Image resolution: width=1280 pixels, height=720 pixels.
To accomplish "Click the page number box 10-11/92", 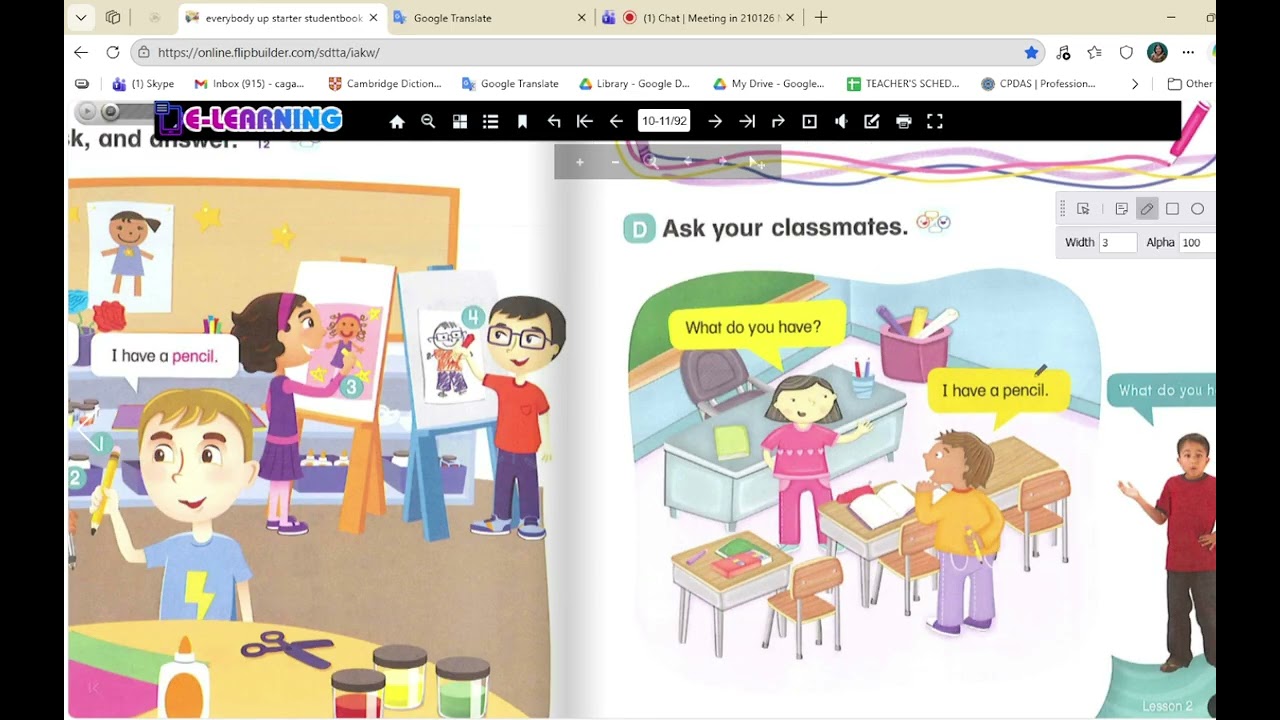I will [665, 121].
